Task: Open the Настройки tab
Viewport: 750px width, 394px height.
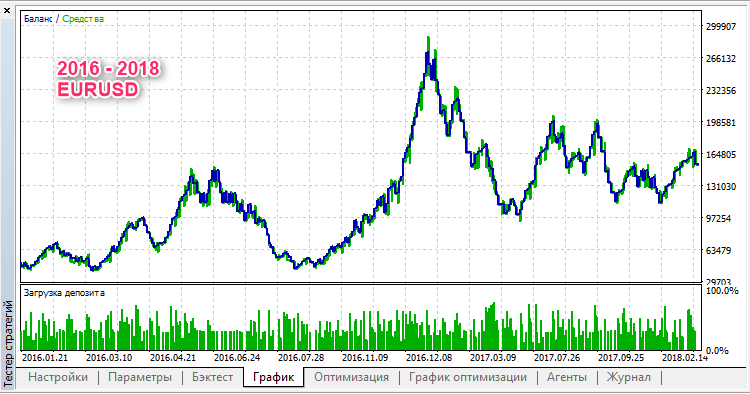Action: [x=58, y=377]
